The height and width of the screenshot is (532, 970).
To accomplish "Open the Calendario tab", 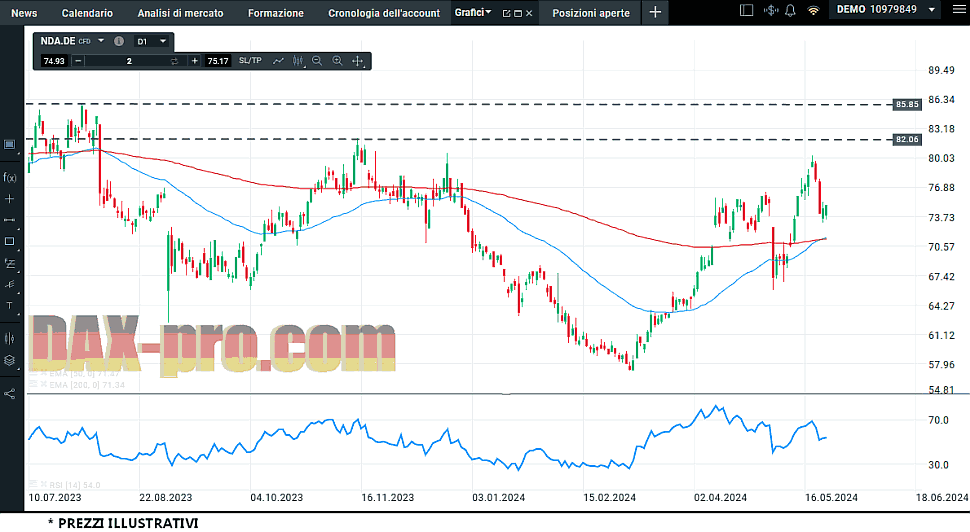I will click(x=87, y=13).
